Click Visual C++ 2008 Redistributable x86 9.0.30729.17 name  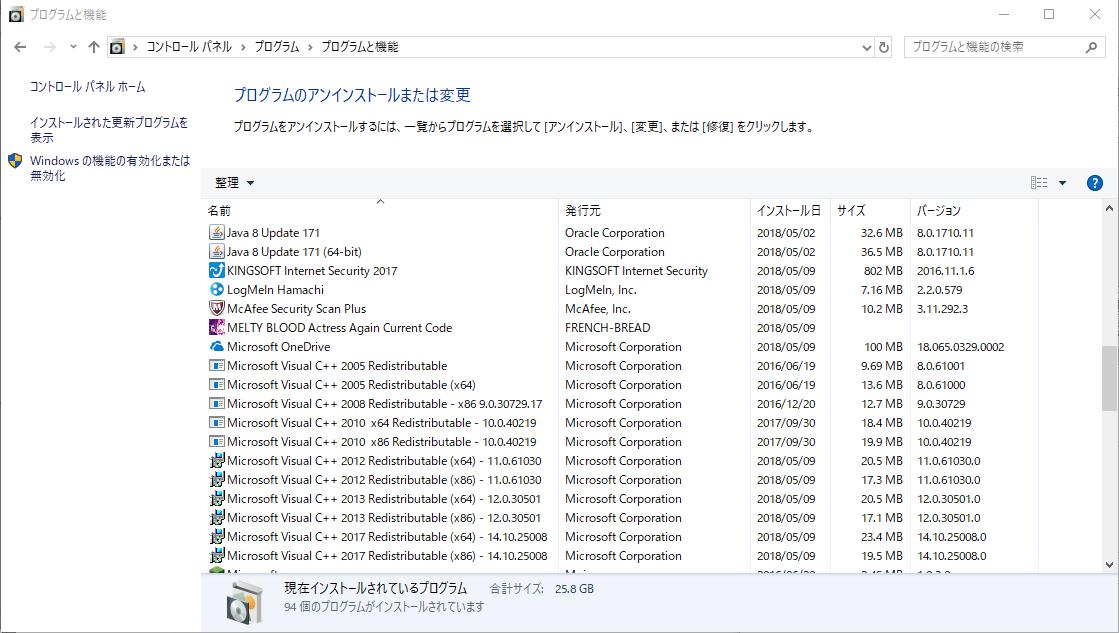pos(385,404)
